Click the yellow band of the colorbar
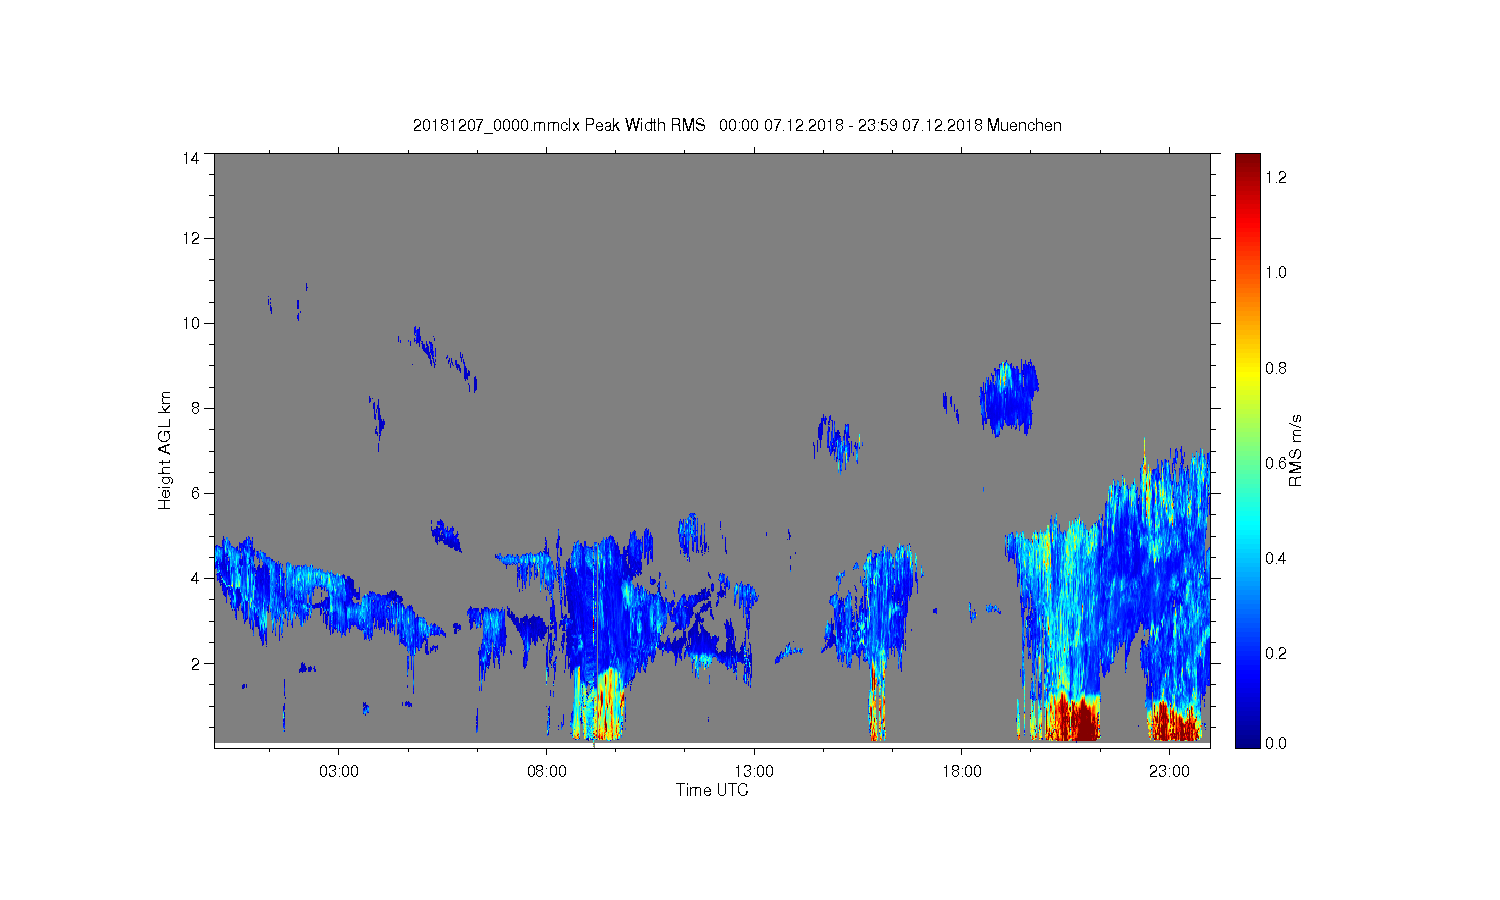 click(1247, 375)
